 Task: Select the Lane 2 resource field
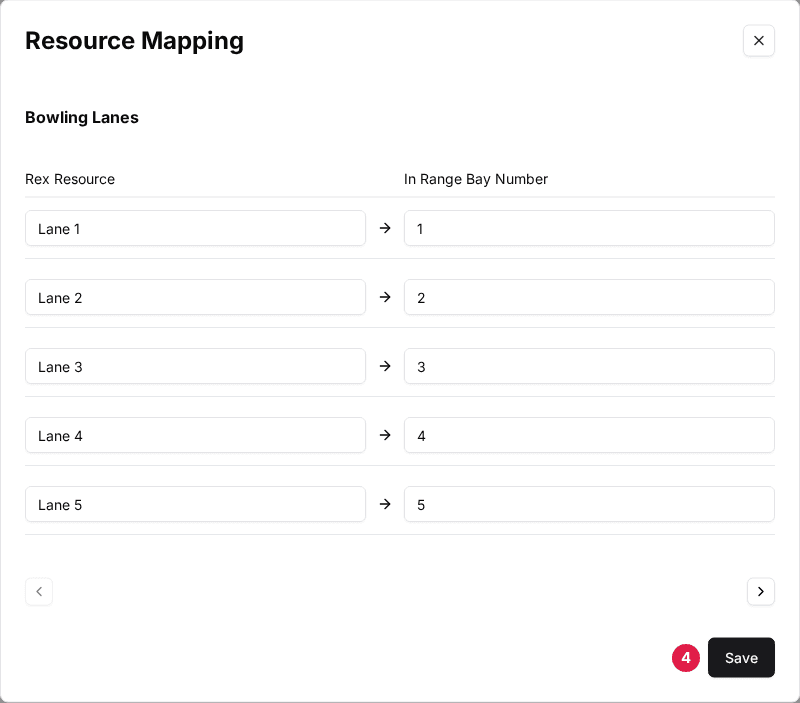pos(195,297)
